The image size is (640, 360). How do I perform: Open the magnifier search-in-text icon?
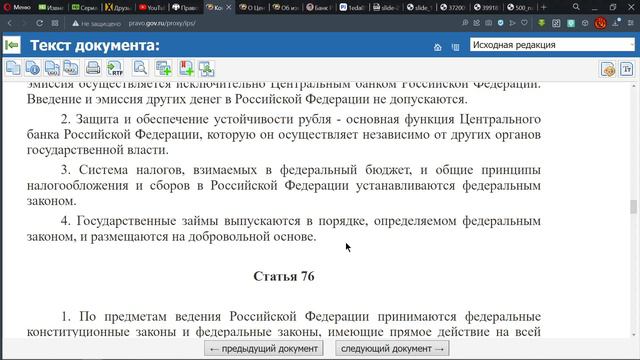coord(140,68)
